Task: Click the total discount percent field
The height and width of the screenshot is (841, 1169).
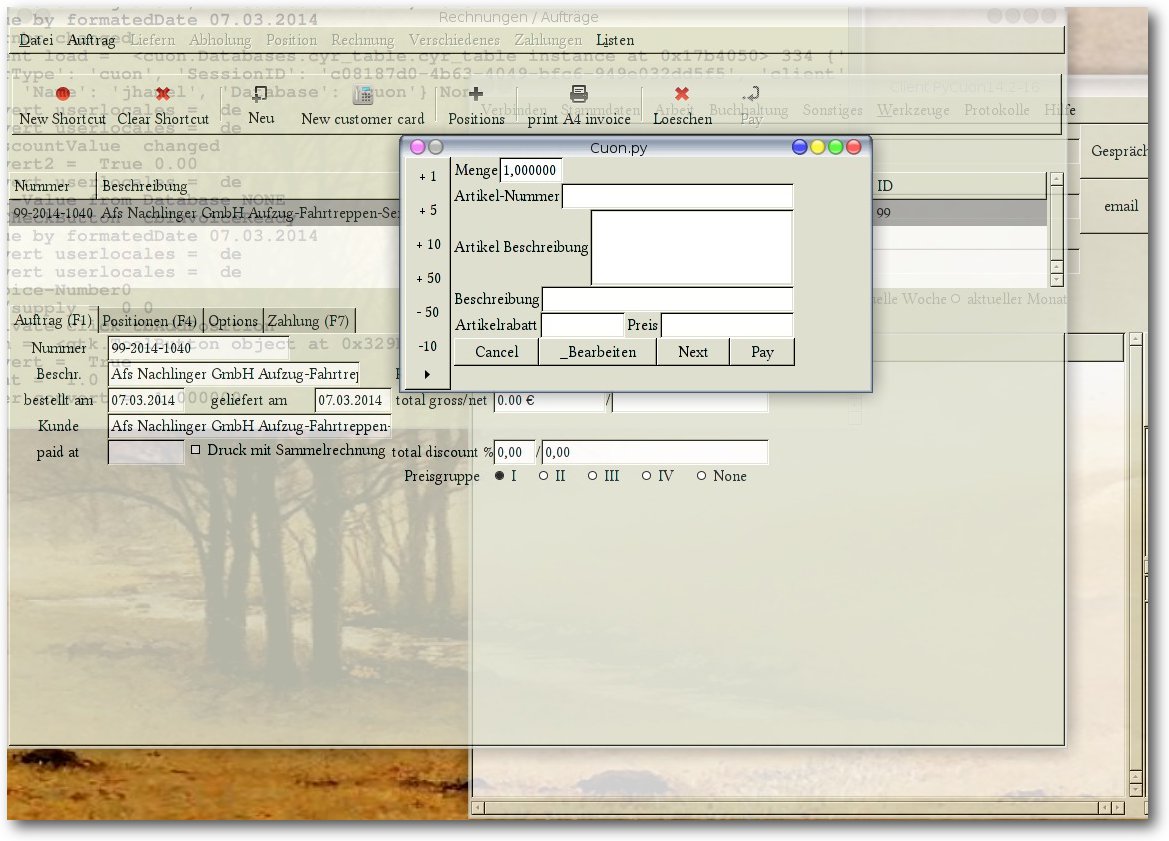Action: [x=514, y=452]
